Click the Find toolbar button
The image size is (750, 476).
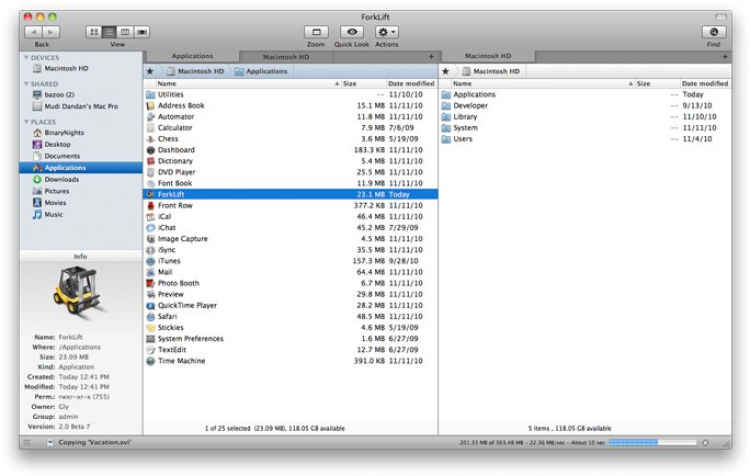tap(714, 32)
